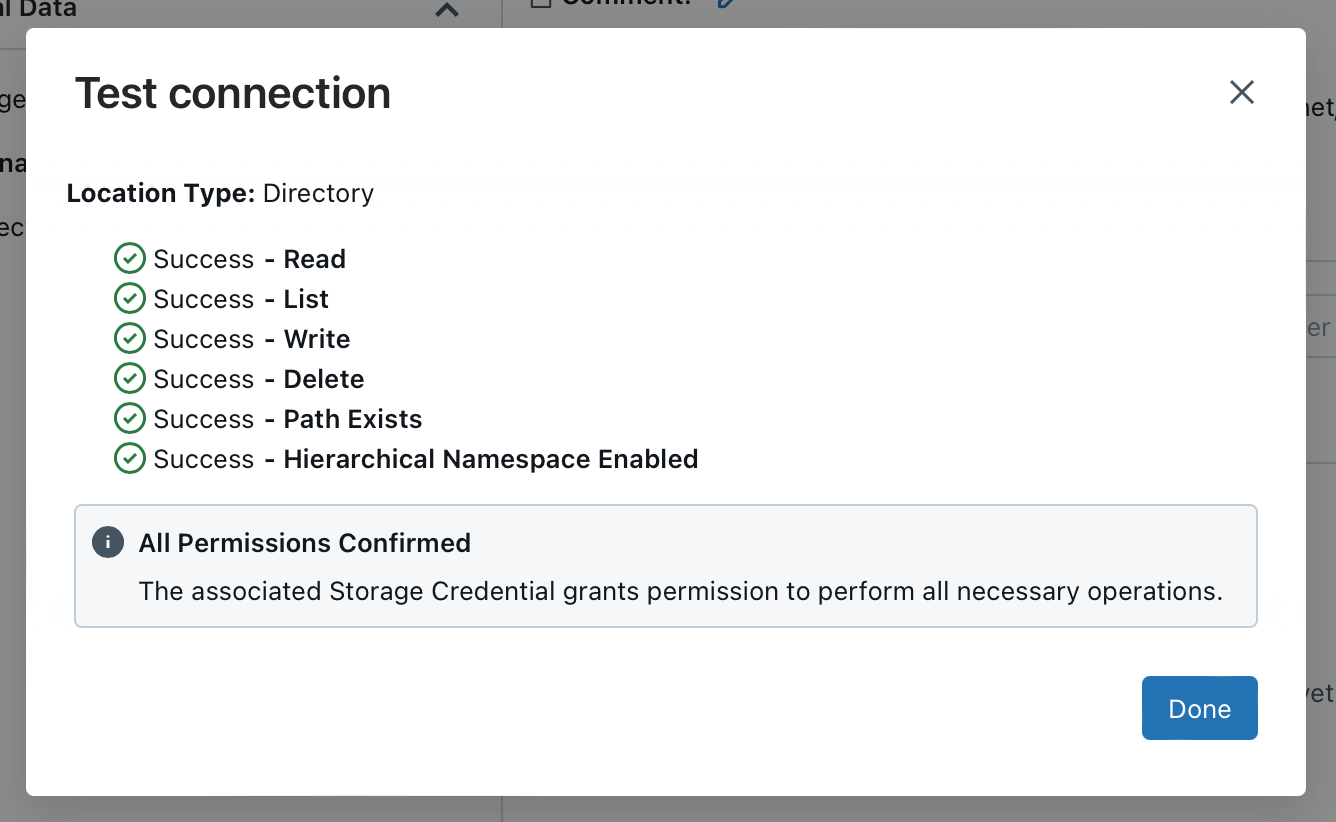
Task: Close the Test connection dialog
Action: (1241, 92)
